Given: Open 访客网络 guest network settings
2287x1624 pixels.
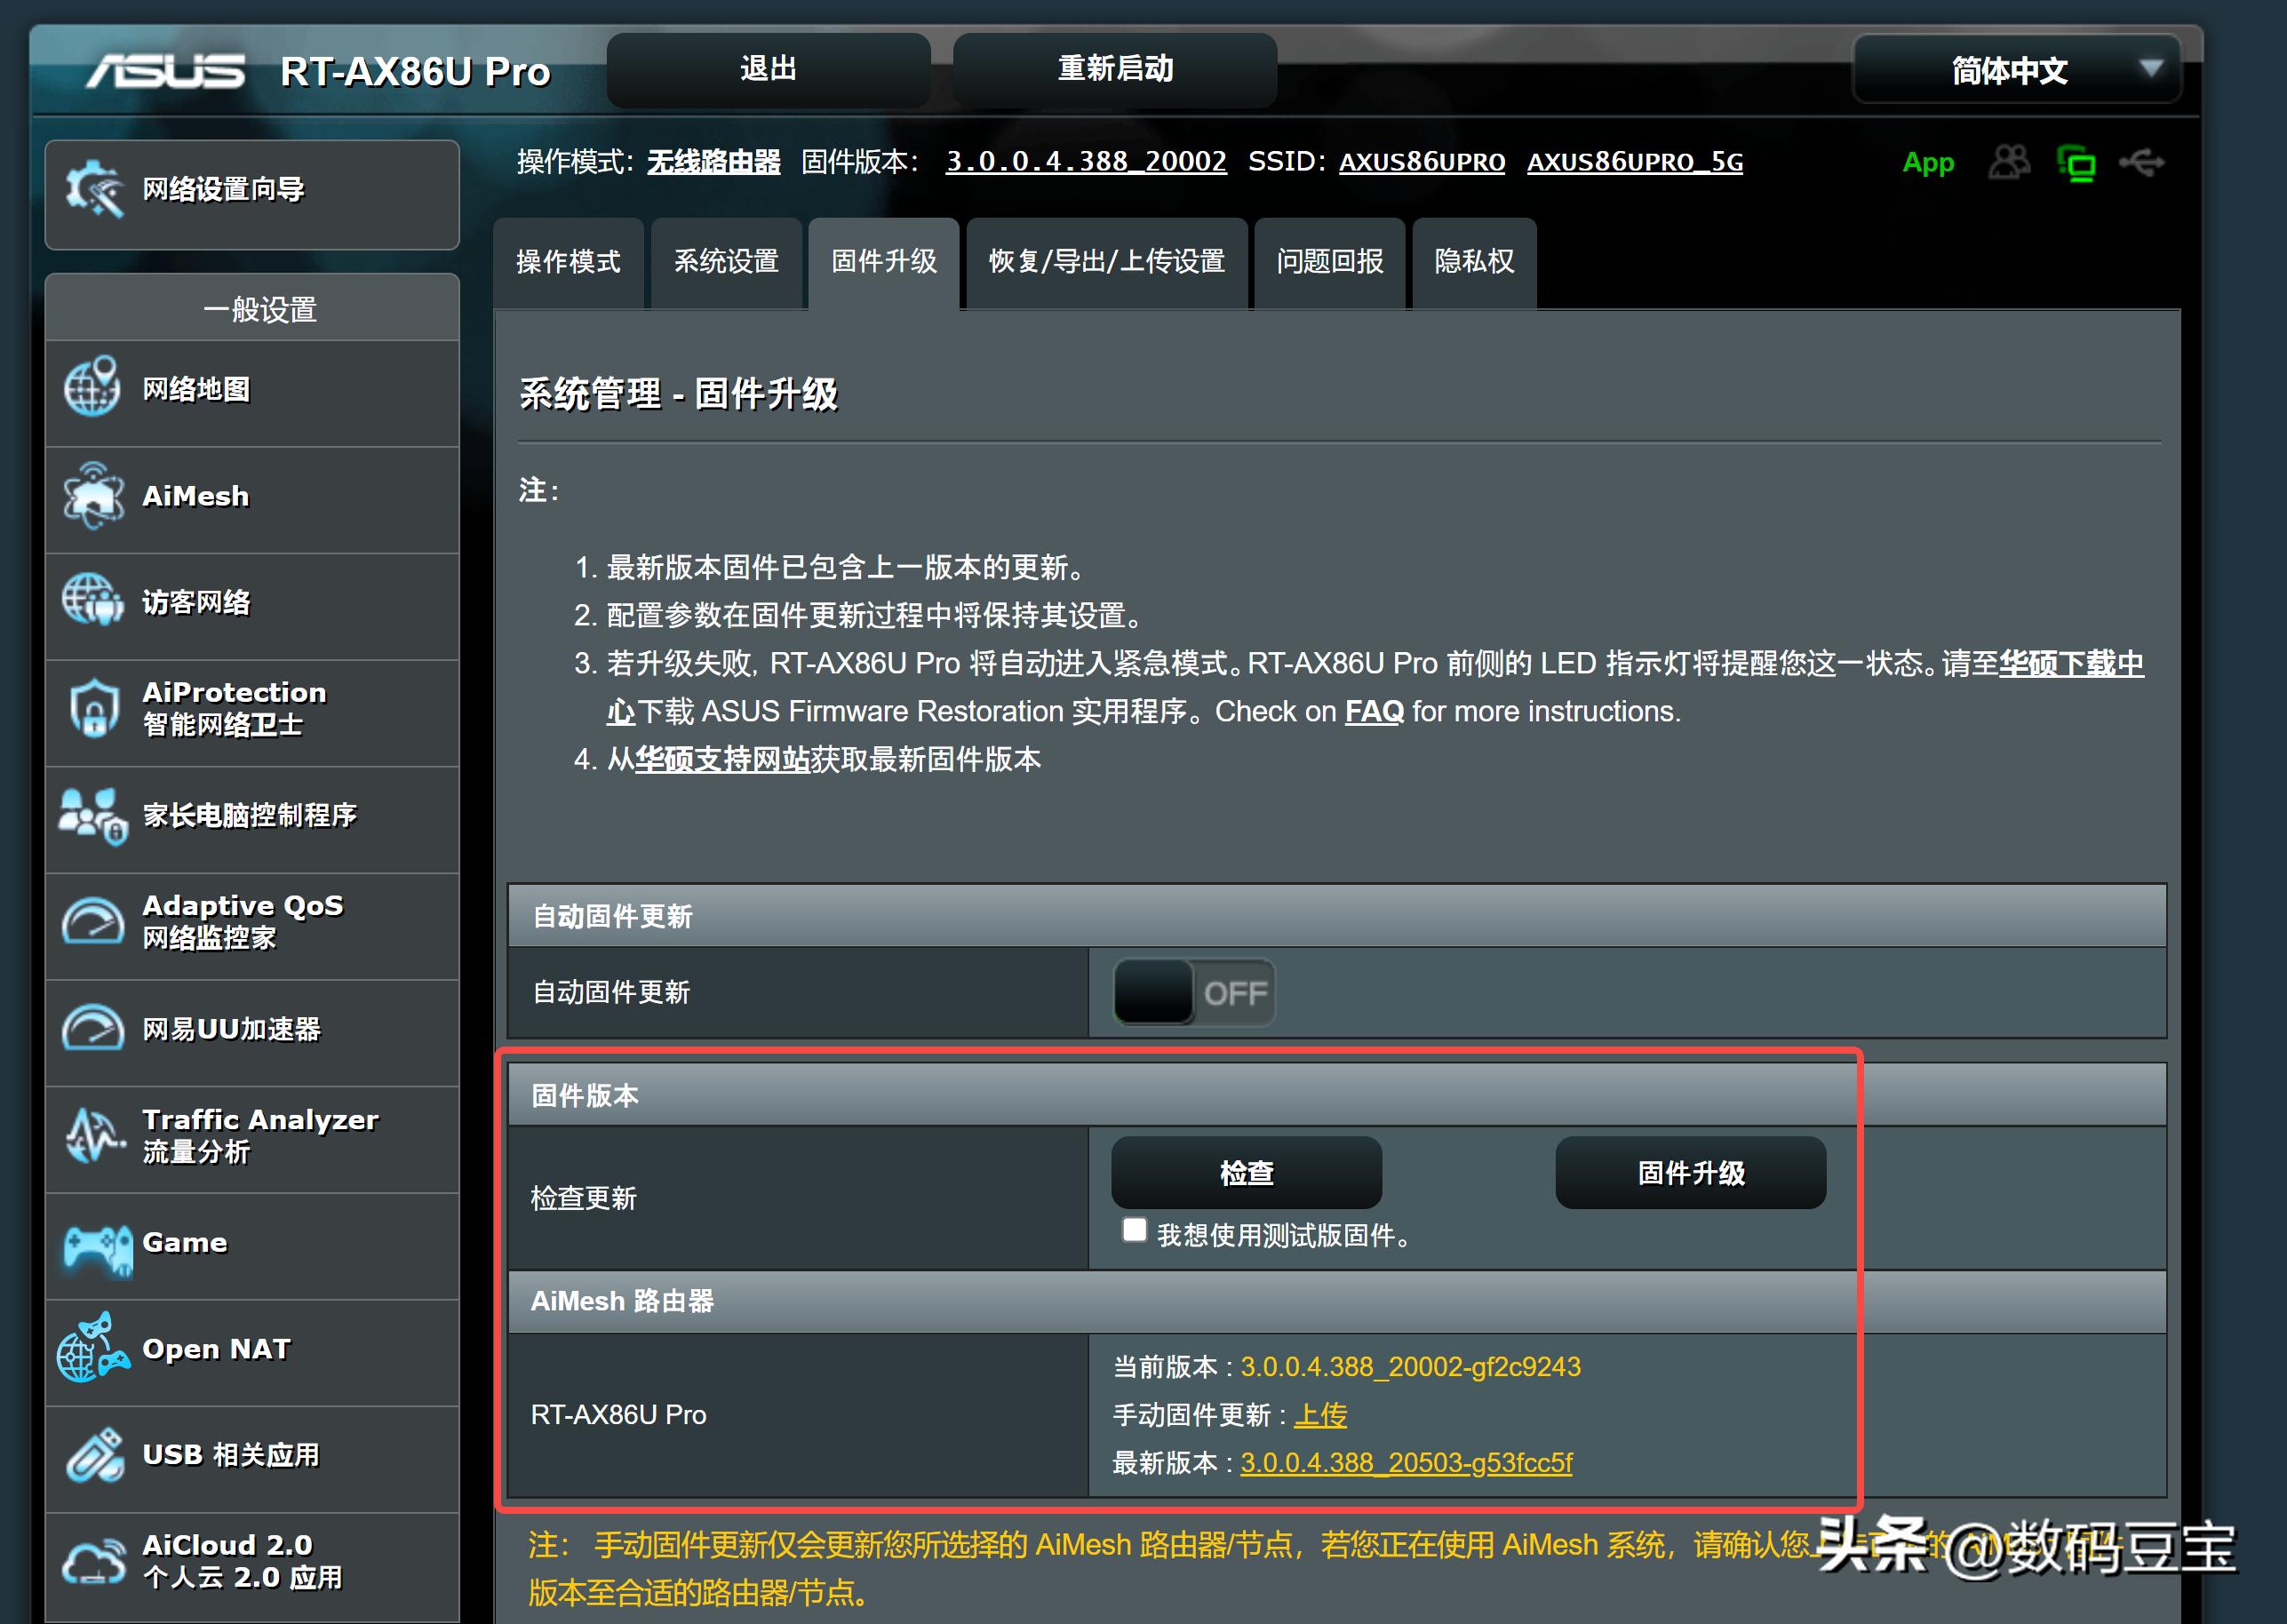Looking at the screenshot, I should point(199,602).
